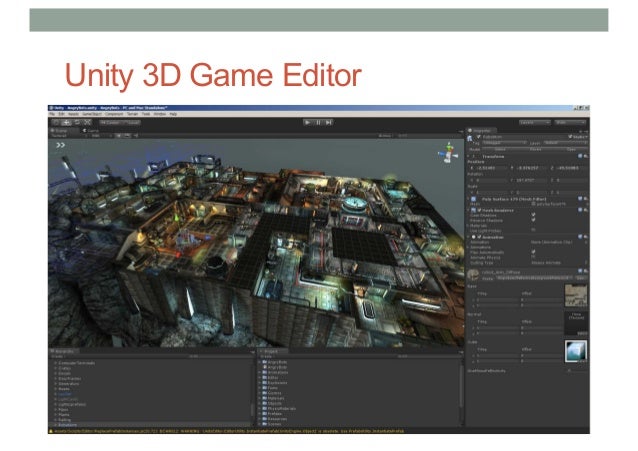Open the material component help icon
Screen dimensions: 638x451
pyautogui.click(x=580, y=271)
